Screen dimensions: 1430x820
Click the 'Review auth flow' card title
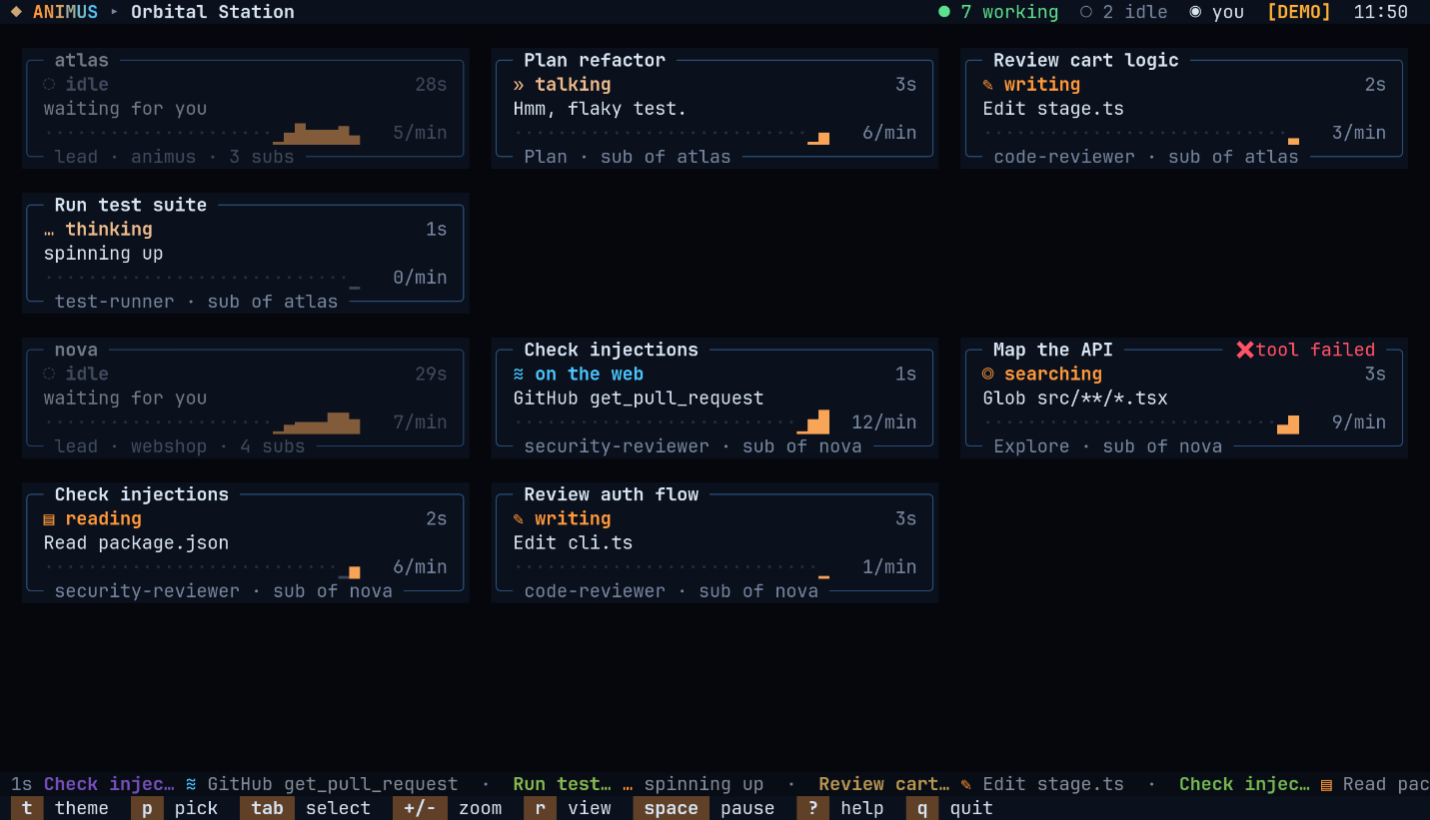(x=611, y=494)
